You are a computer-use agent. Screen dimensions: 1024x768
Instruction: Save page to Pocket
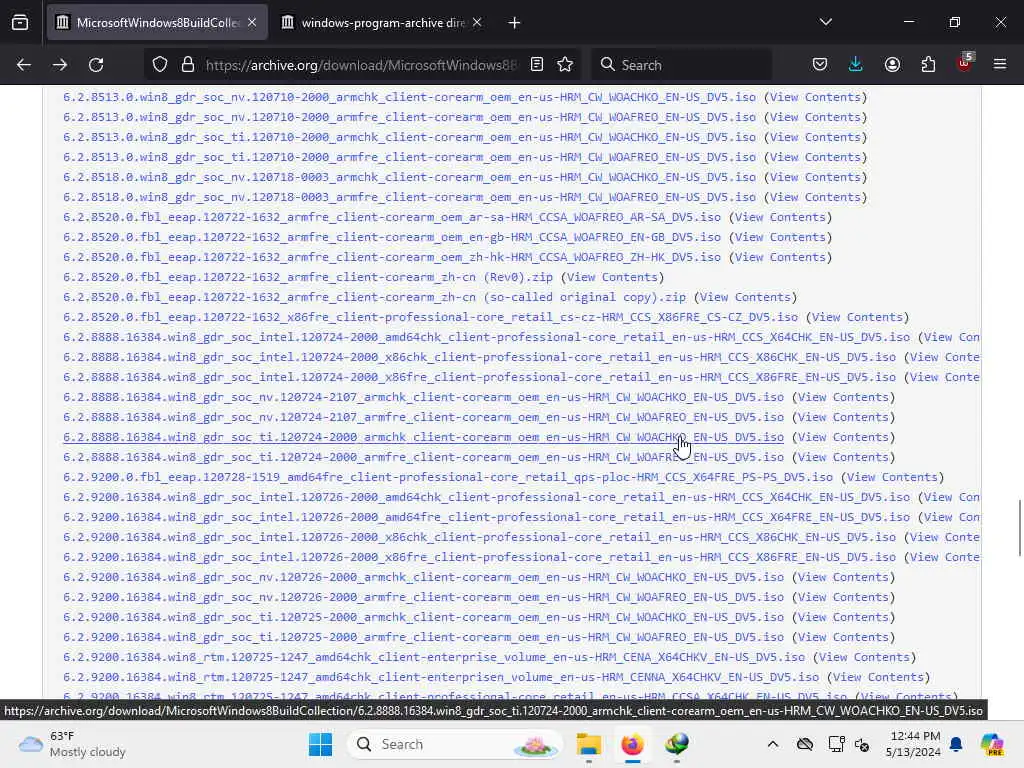(x=820, y=65)
